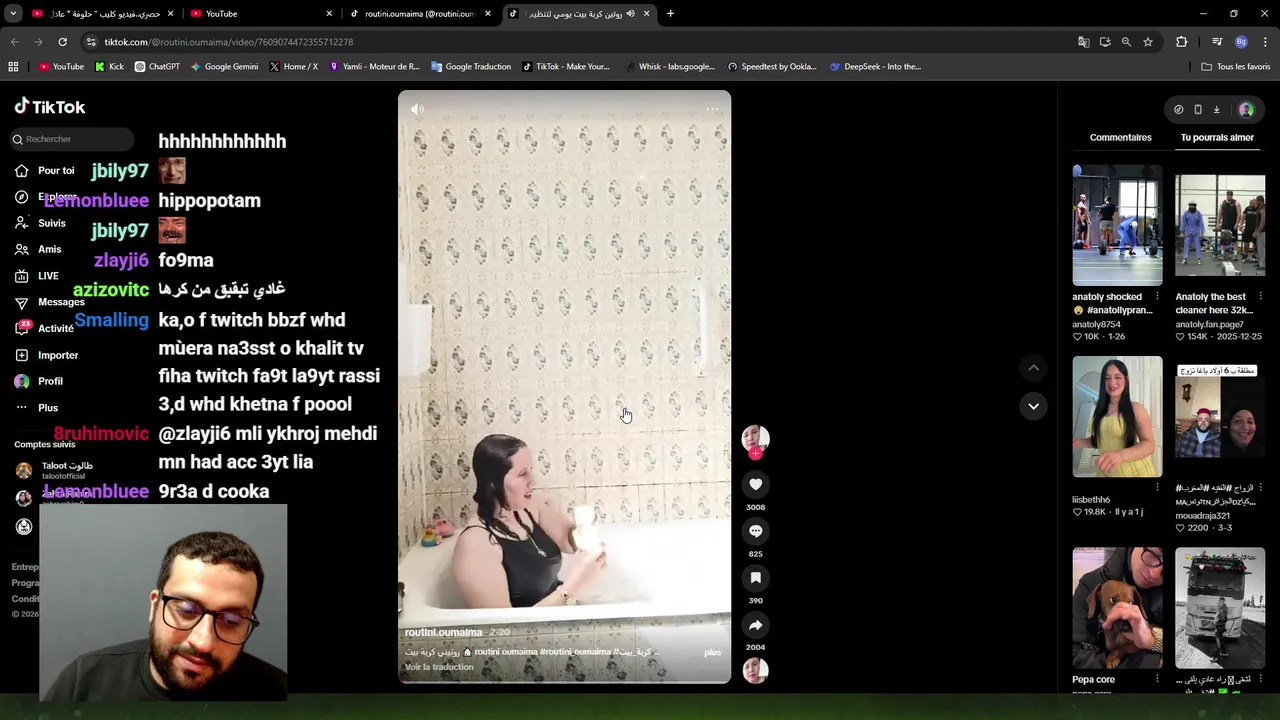Mute the video with the speaker icon
The height and width of the screenshot is (720, 1280).
tap(417, 109)
